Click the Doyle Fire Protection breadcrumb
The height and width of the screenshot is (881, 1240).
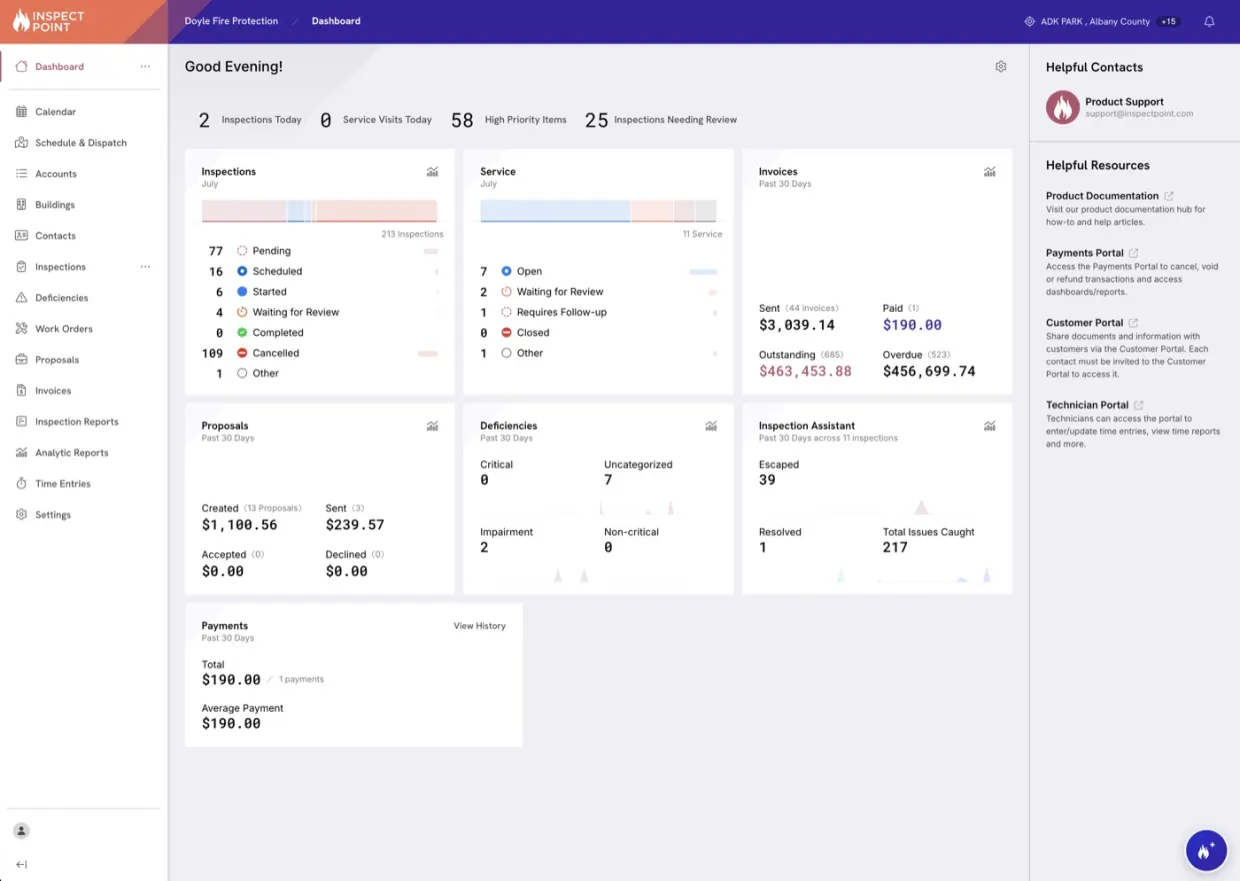(x=231, y=21)
